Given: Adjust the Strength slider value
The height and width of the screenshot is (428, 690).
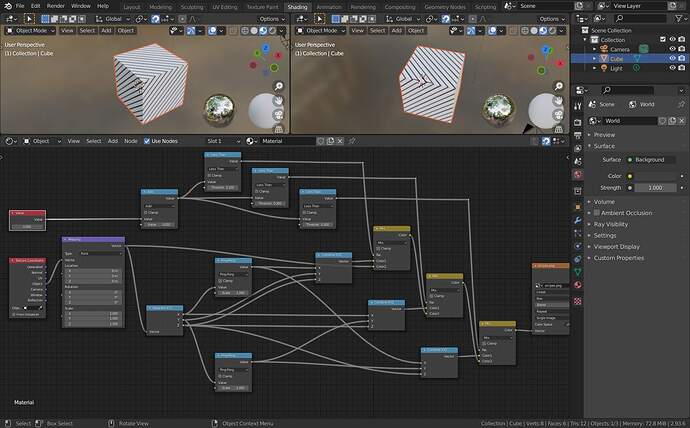Looking at the screenshot, I should (655, 188).
